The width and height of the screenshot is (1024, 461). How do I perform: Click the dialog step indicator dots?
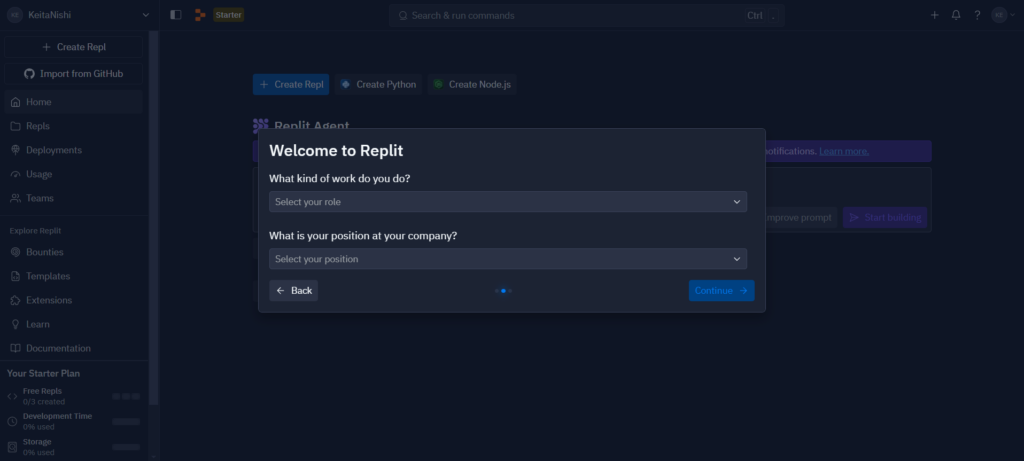pos(504,291)
